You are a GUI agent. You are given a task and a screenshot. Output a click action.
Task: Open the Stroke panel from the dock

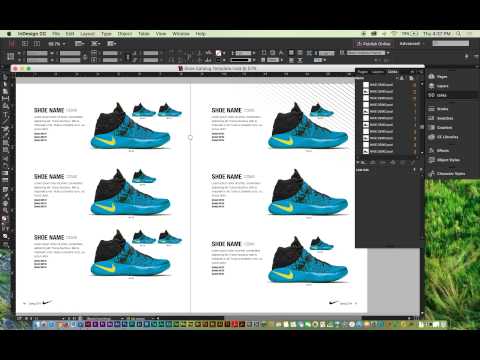click(x=438, y=109)
